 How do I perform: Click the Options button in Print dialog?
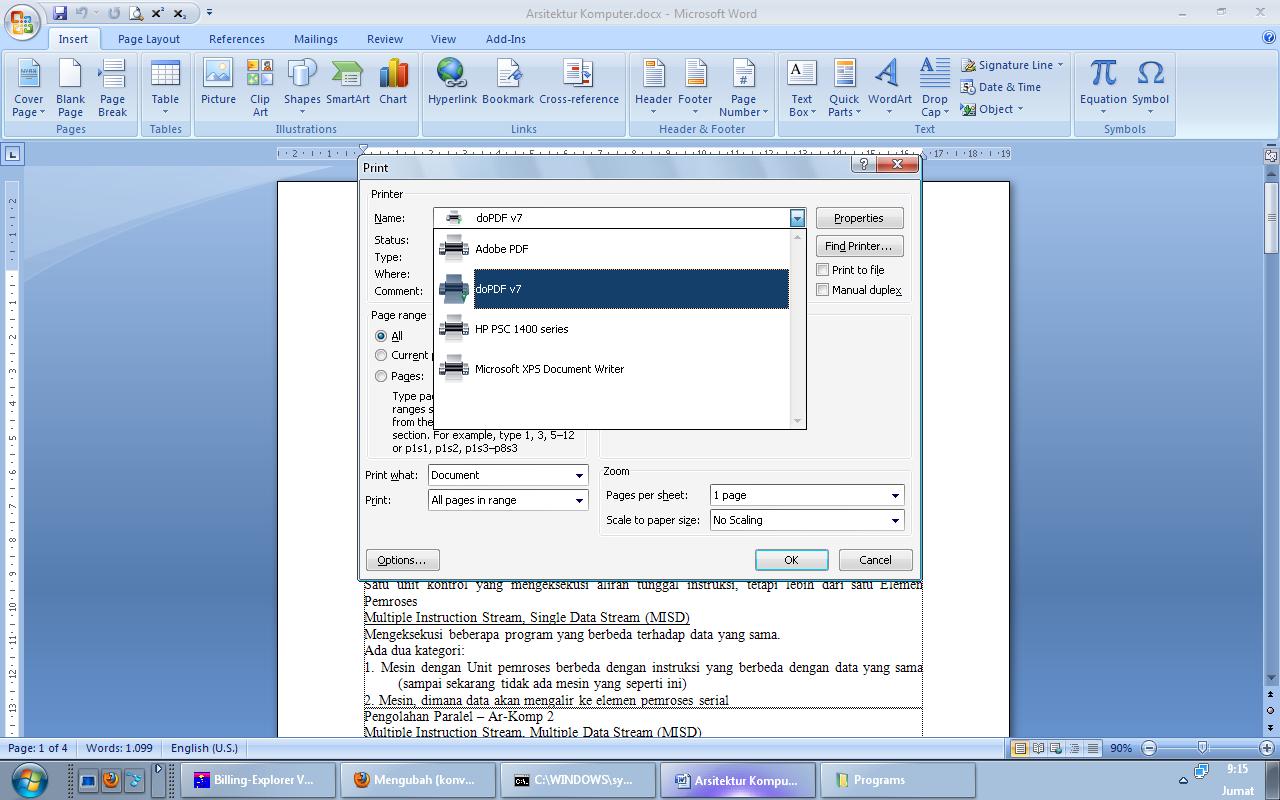402,560
